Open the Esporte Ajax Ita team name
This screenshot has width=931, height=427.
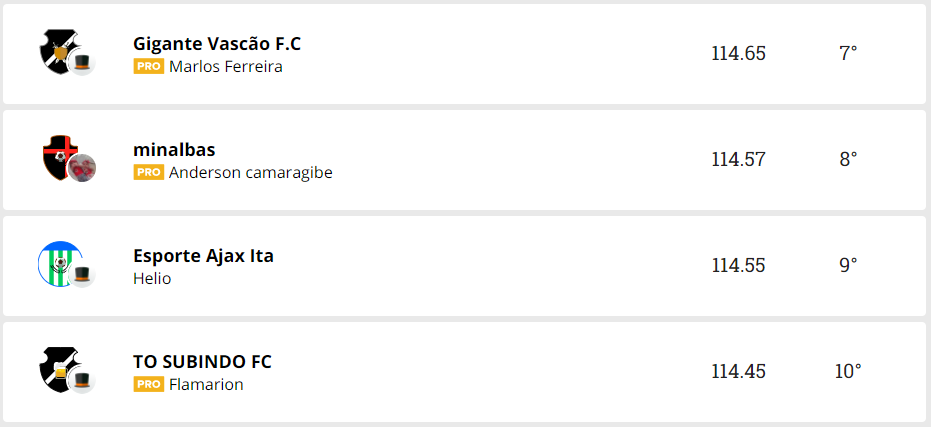coord(203,256)
